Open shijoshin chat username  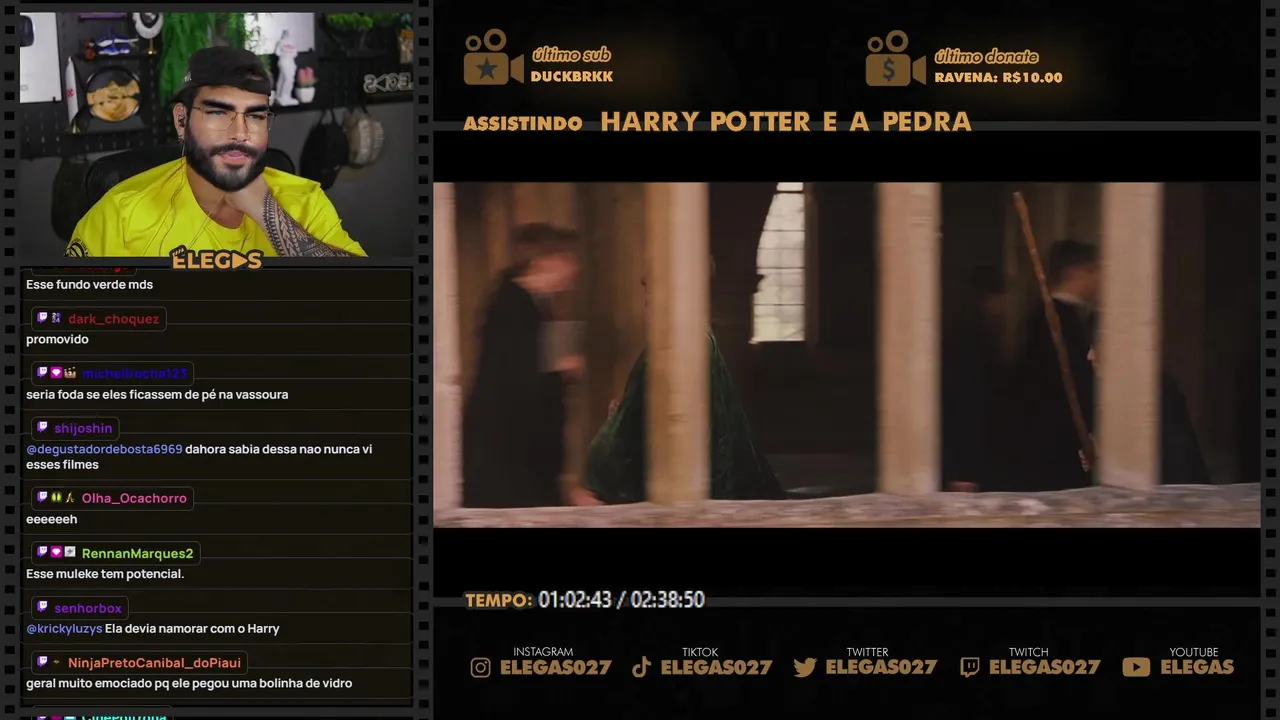[x=83, y=428]
